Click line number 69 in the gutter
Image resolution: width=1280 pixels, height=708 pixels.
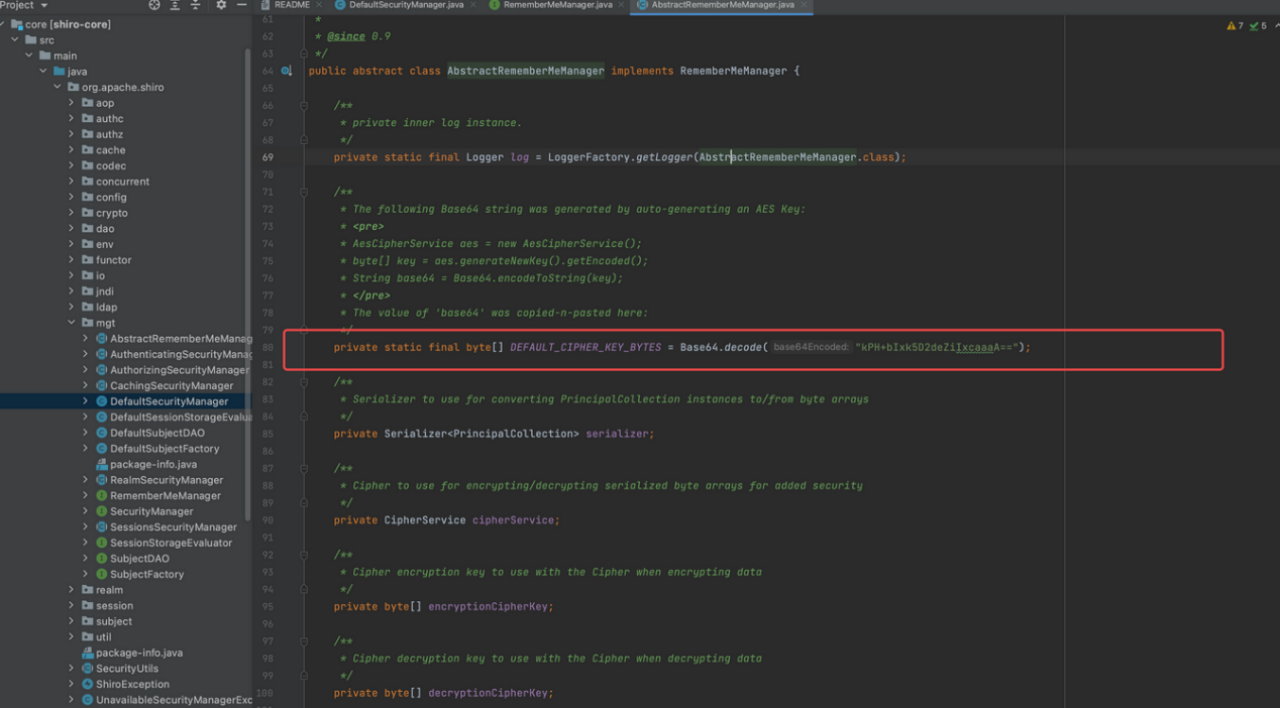click(267, 157)
